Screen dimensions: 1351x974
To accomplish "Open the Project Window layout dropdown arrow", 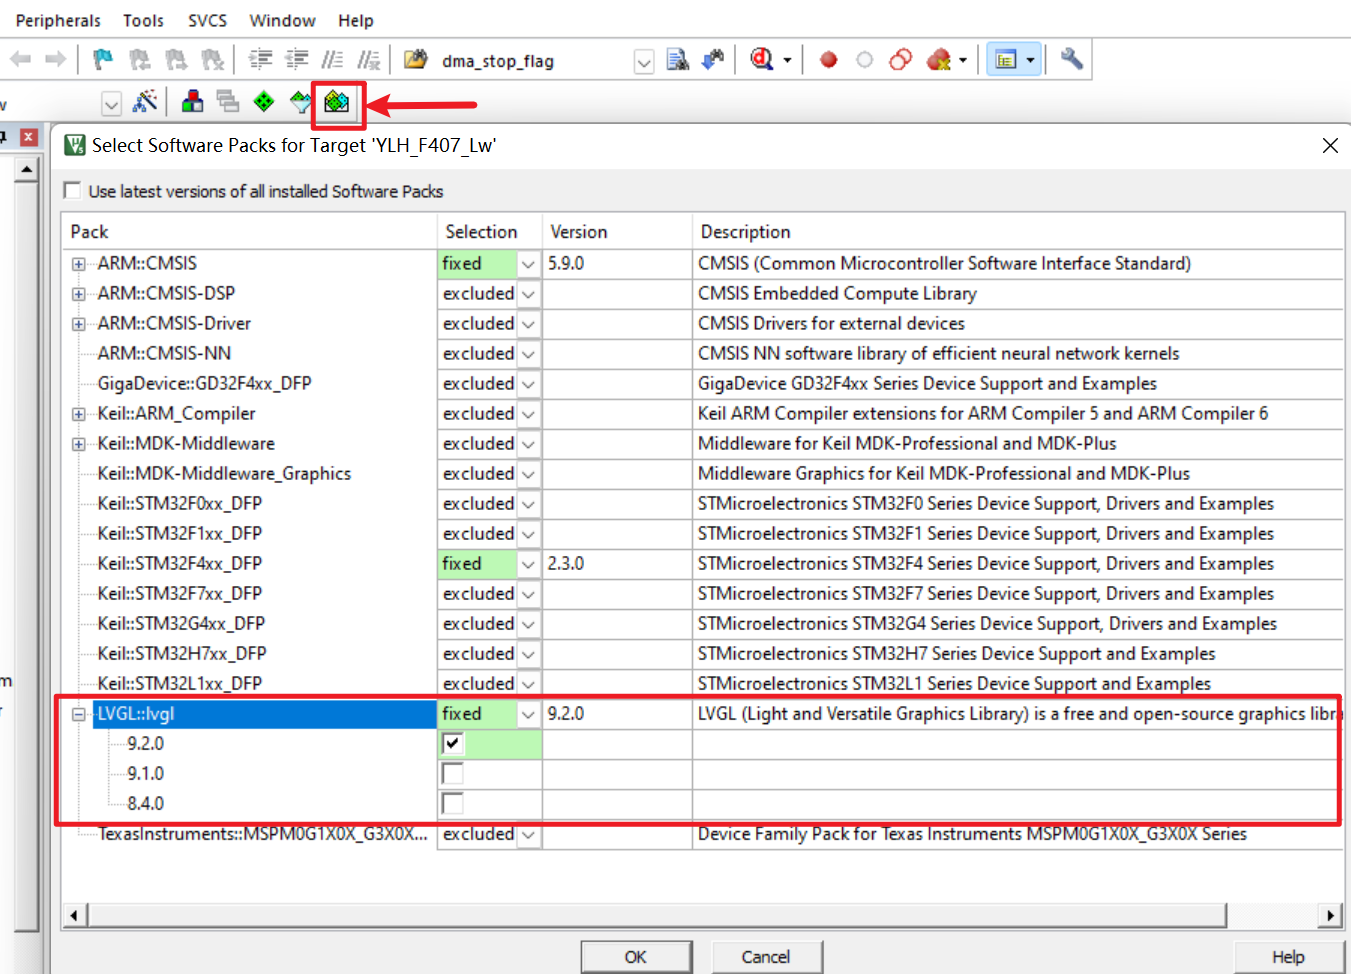I will 1030,60.
